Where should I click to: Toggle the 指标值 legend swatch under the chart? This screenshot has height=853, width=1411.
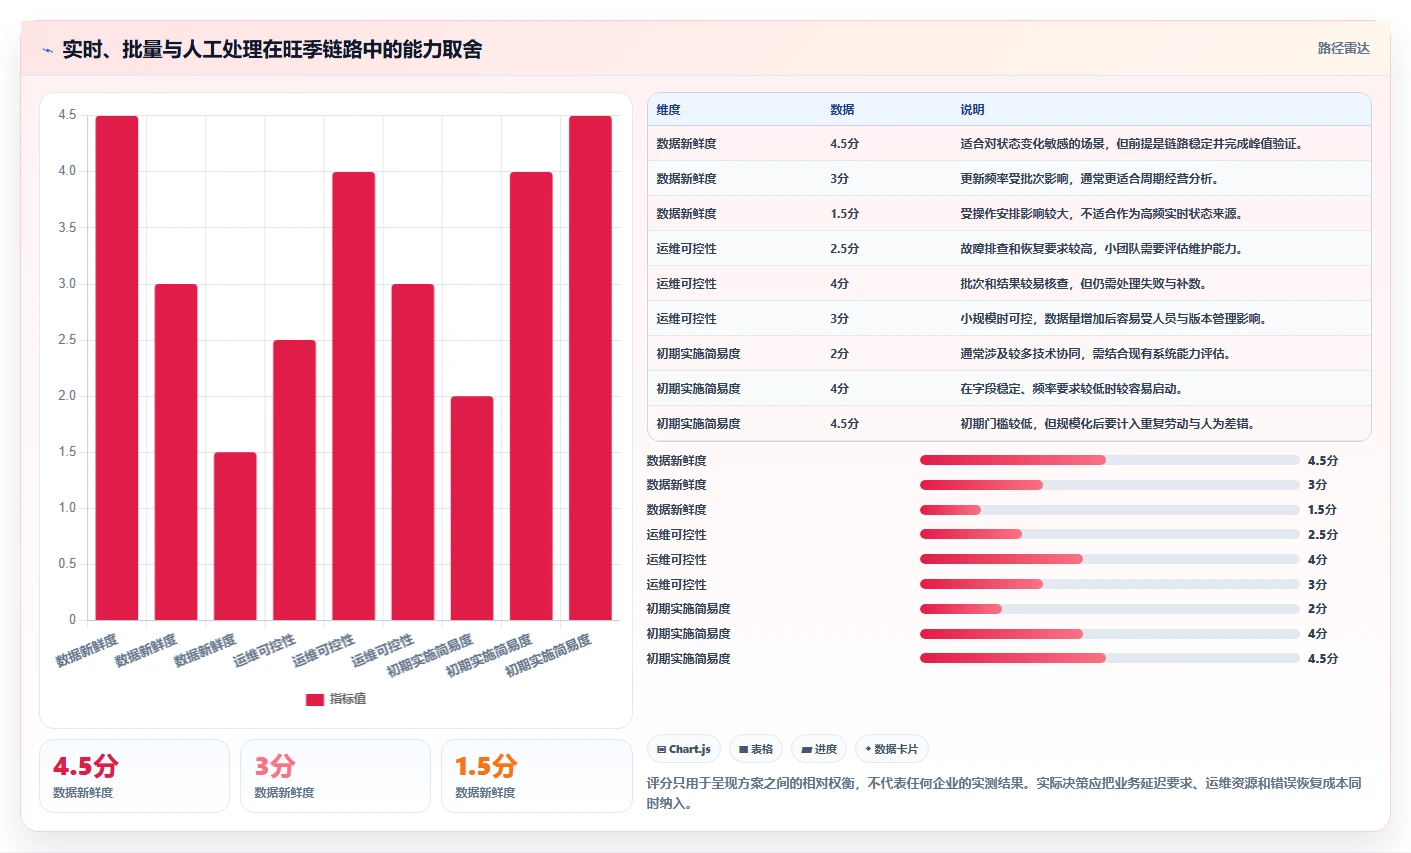click(x=315, y=699)
